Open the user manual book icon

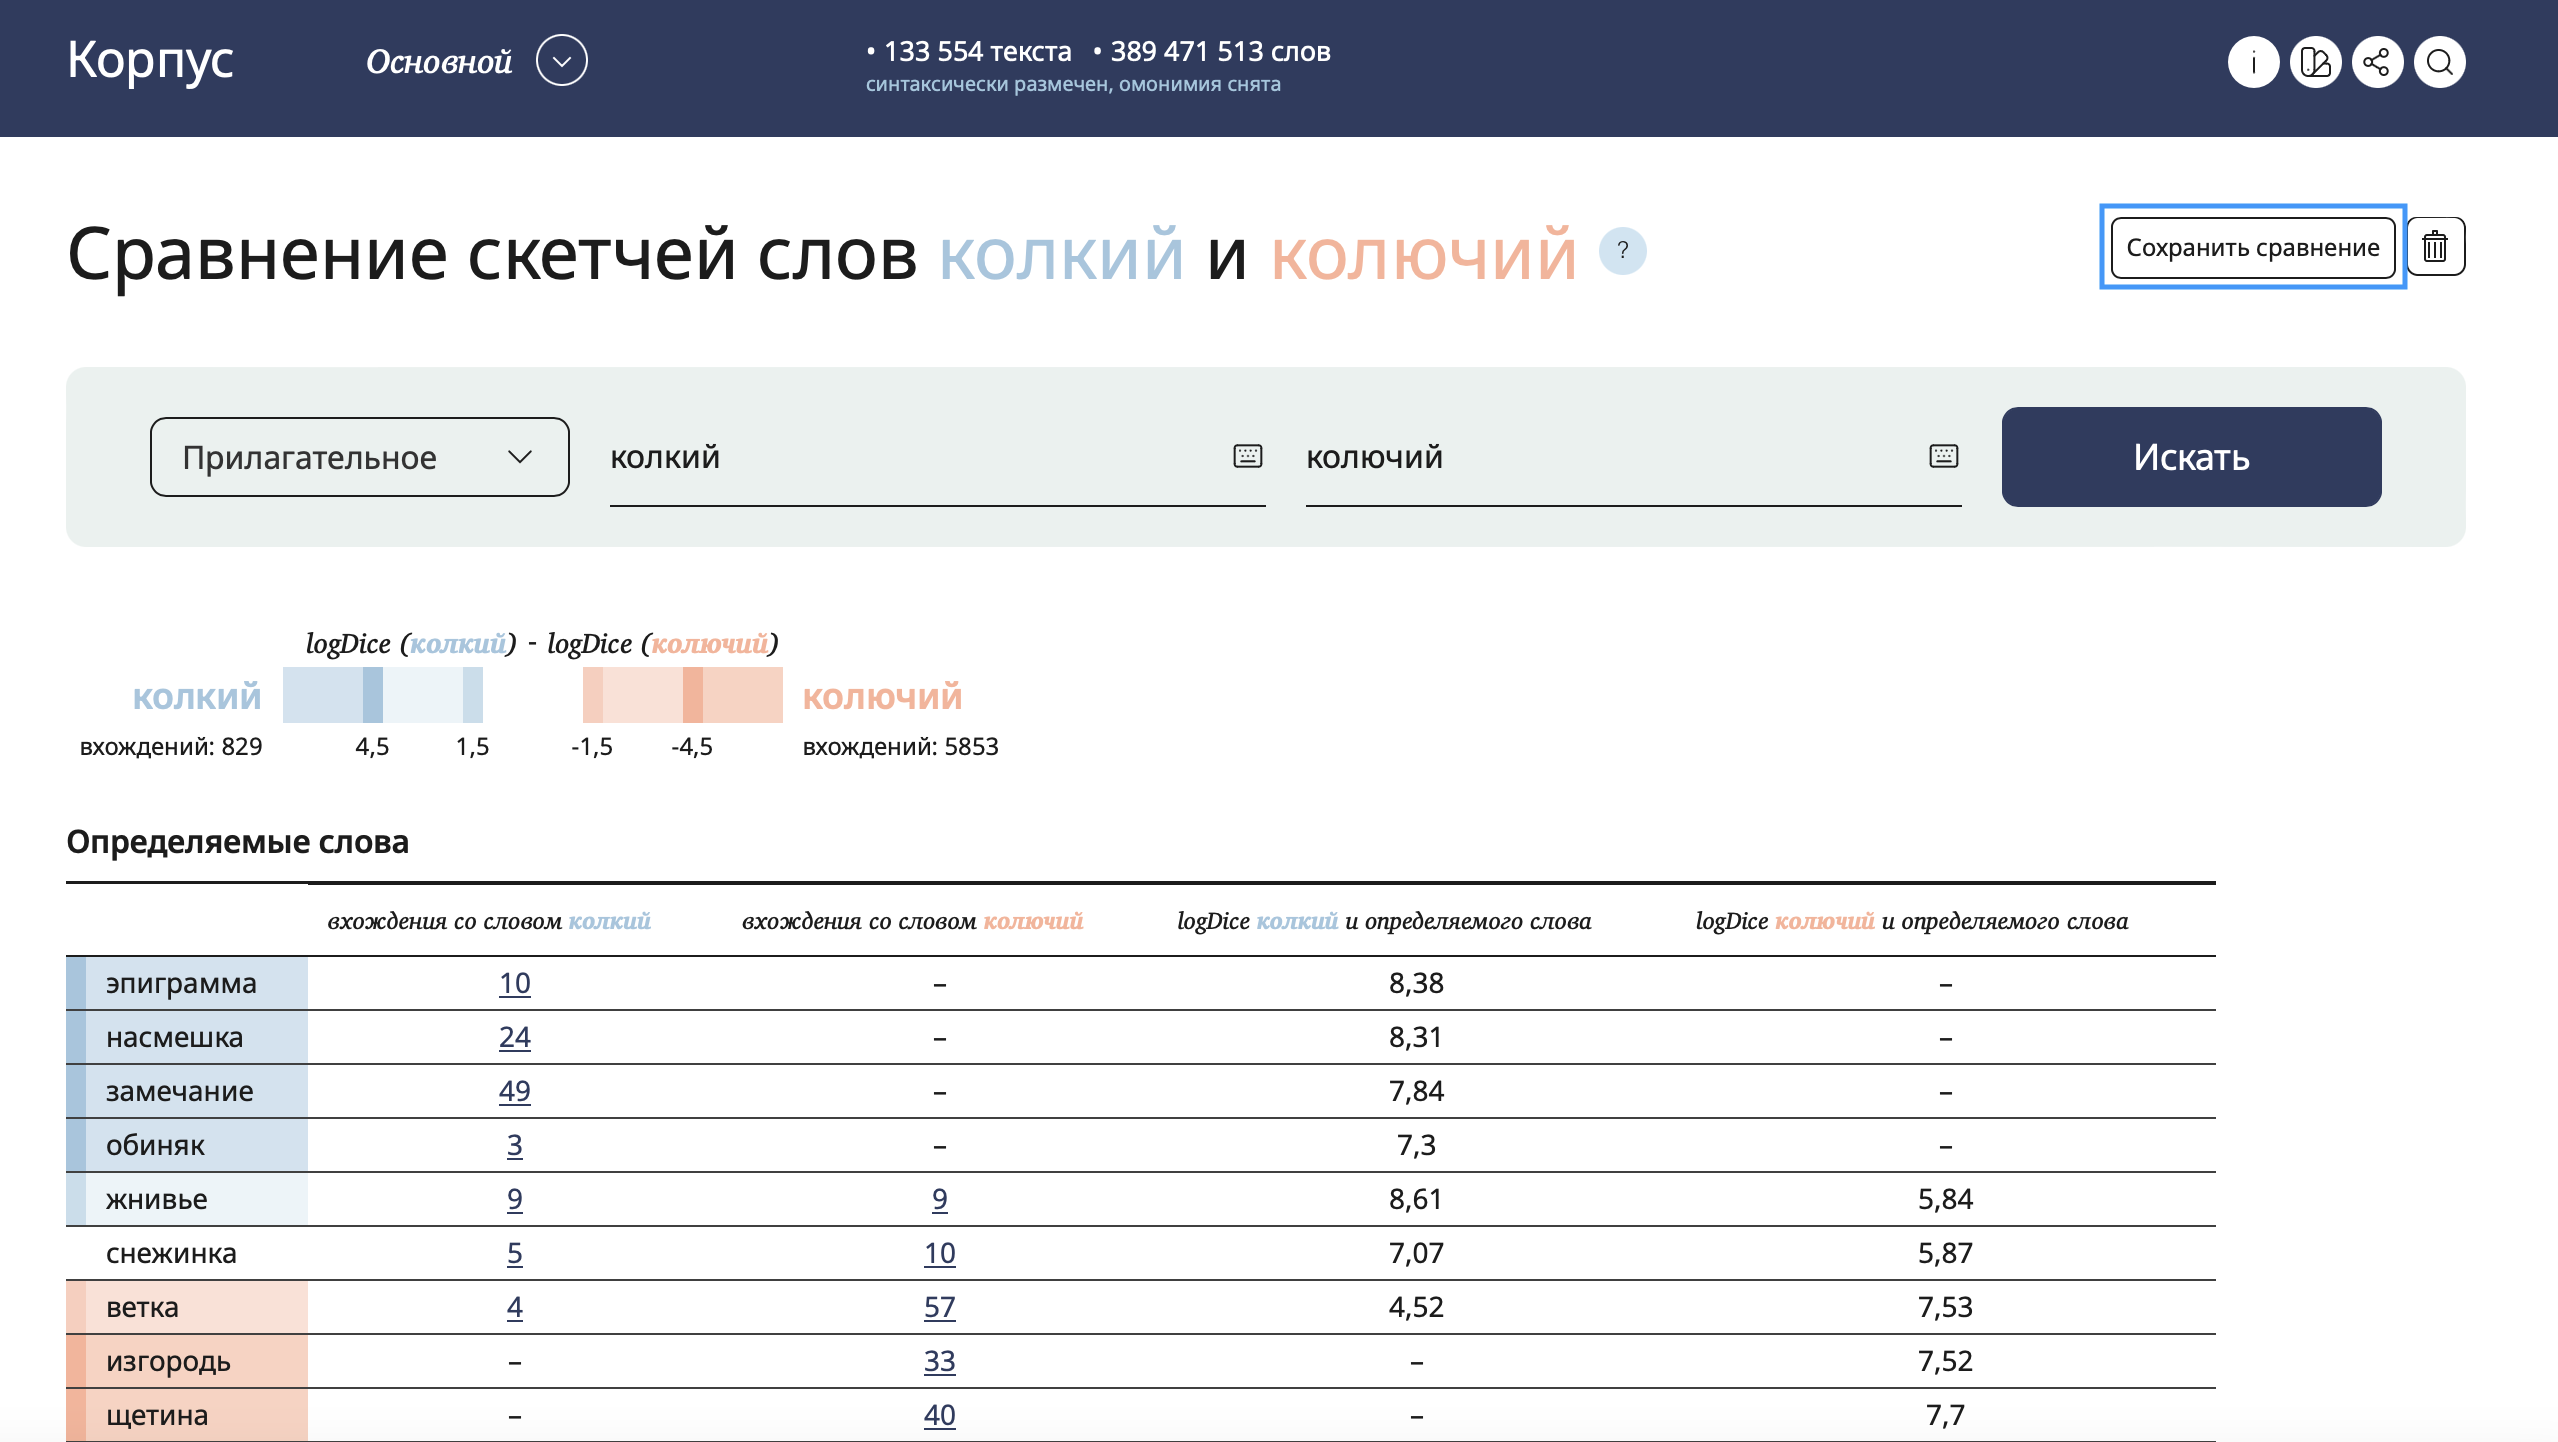tap(2315, 63)
